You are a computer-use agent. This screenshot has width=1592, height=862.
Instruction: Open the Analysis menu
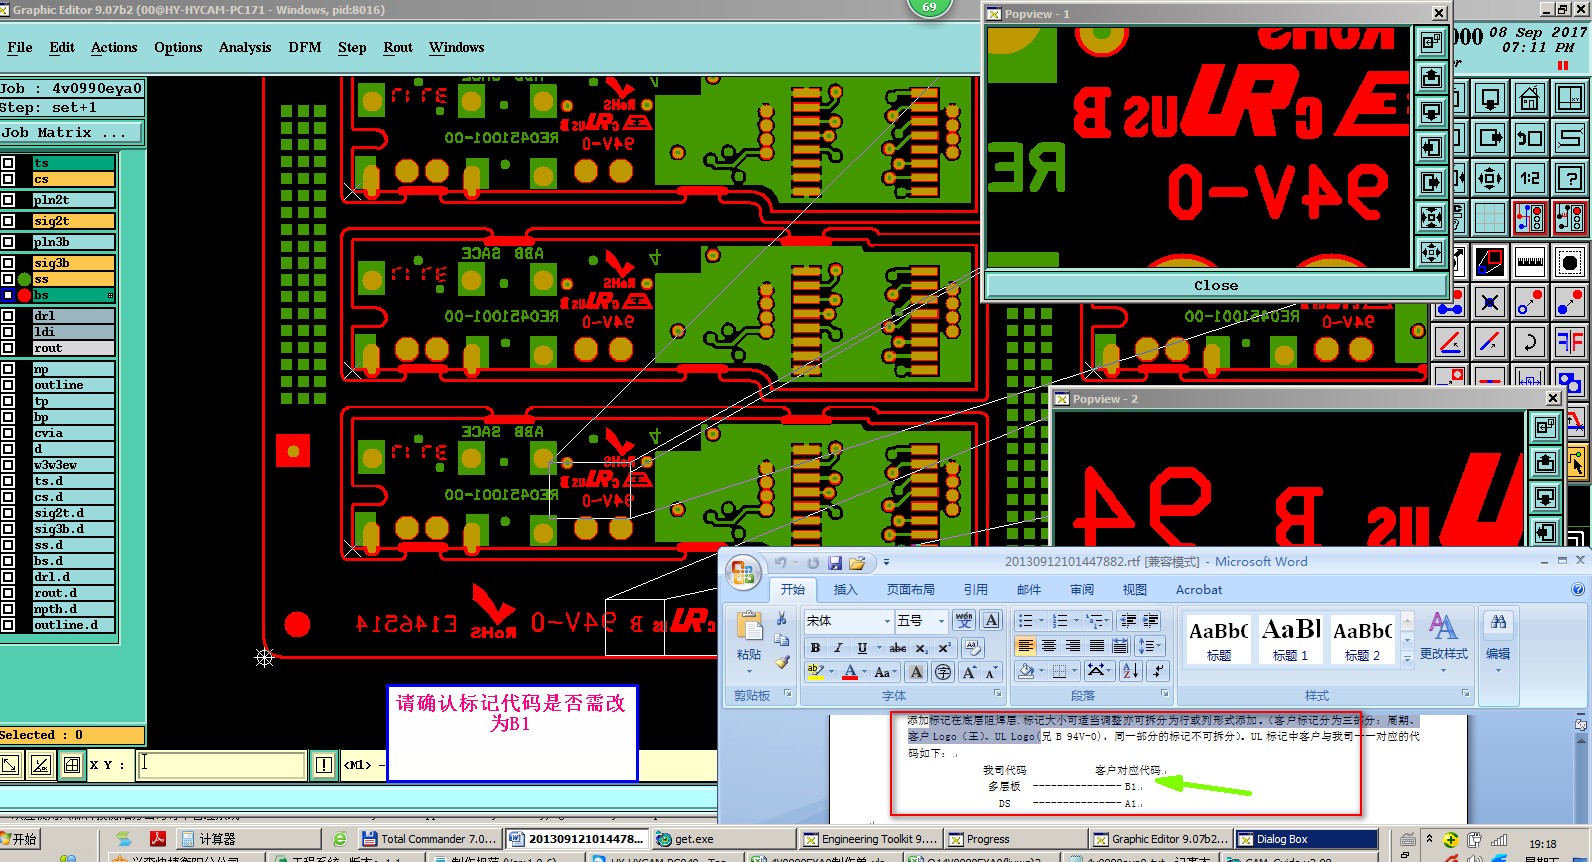245,47
